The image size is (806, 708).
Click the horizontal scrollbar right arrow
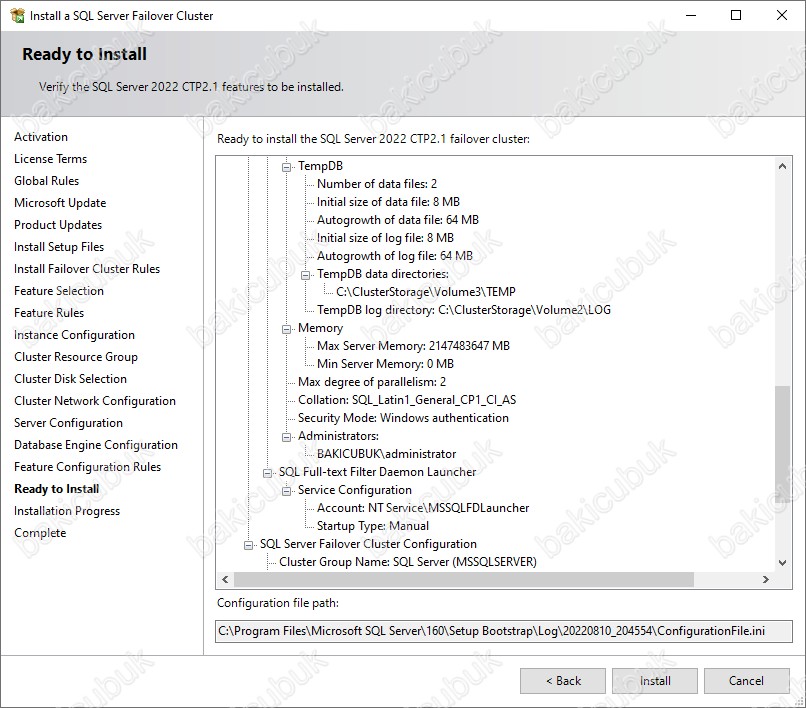[x=766, y=579]
